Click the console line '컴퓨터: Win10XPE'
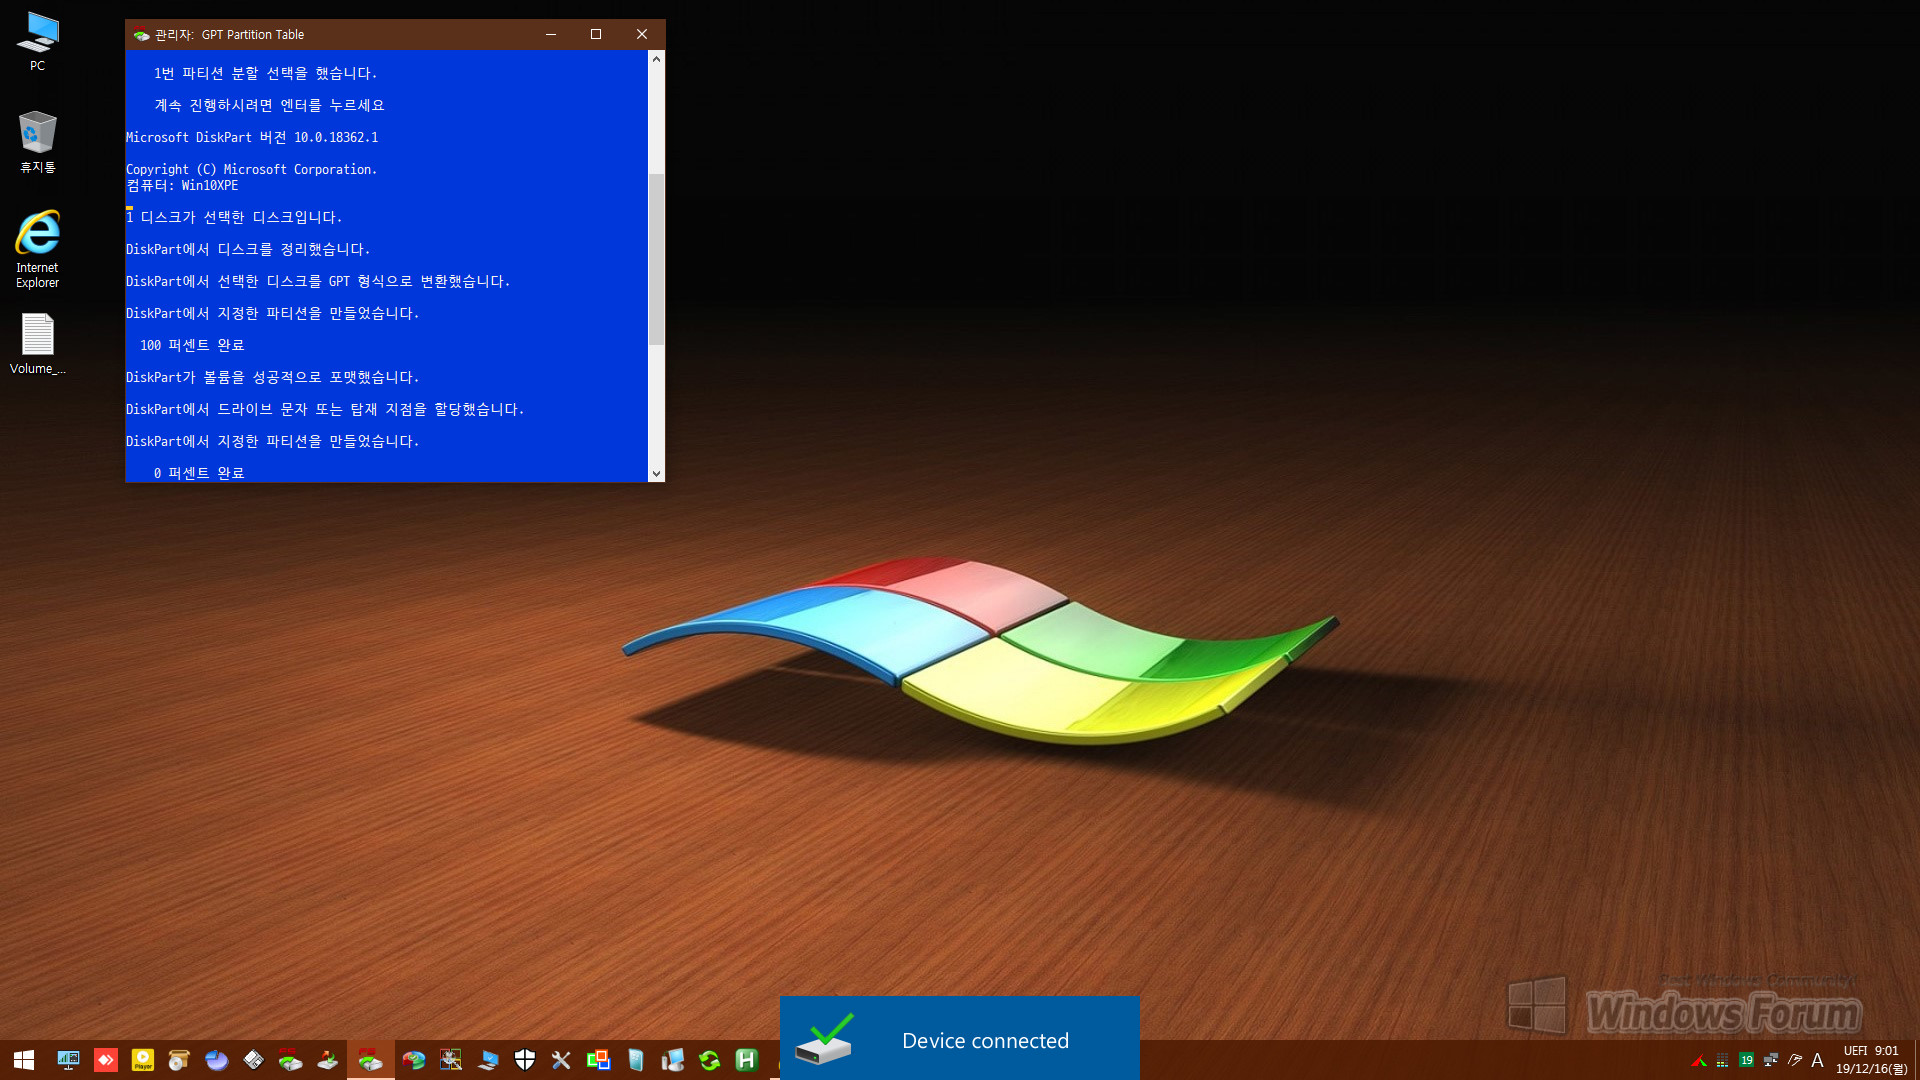Screen dimensions: 1920x1080 click(182, 185)
